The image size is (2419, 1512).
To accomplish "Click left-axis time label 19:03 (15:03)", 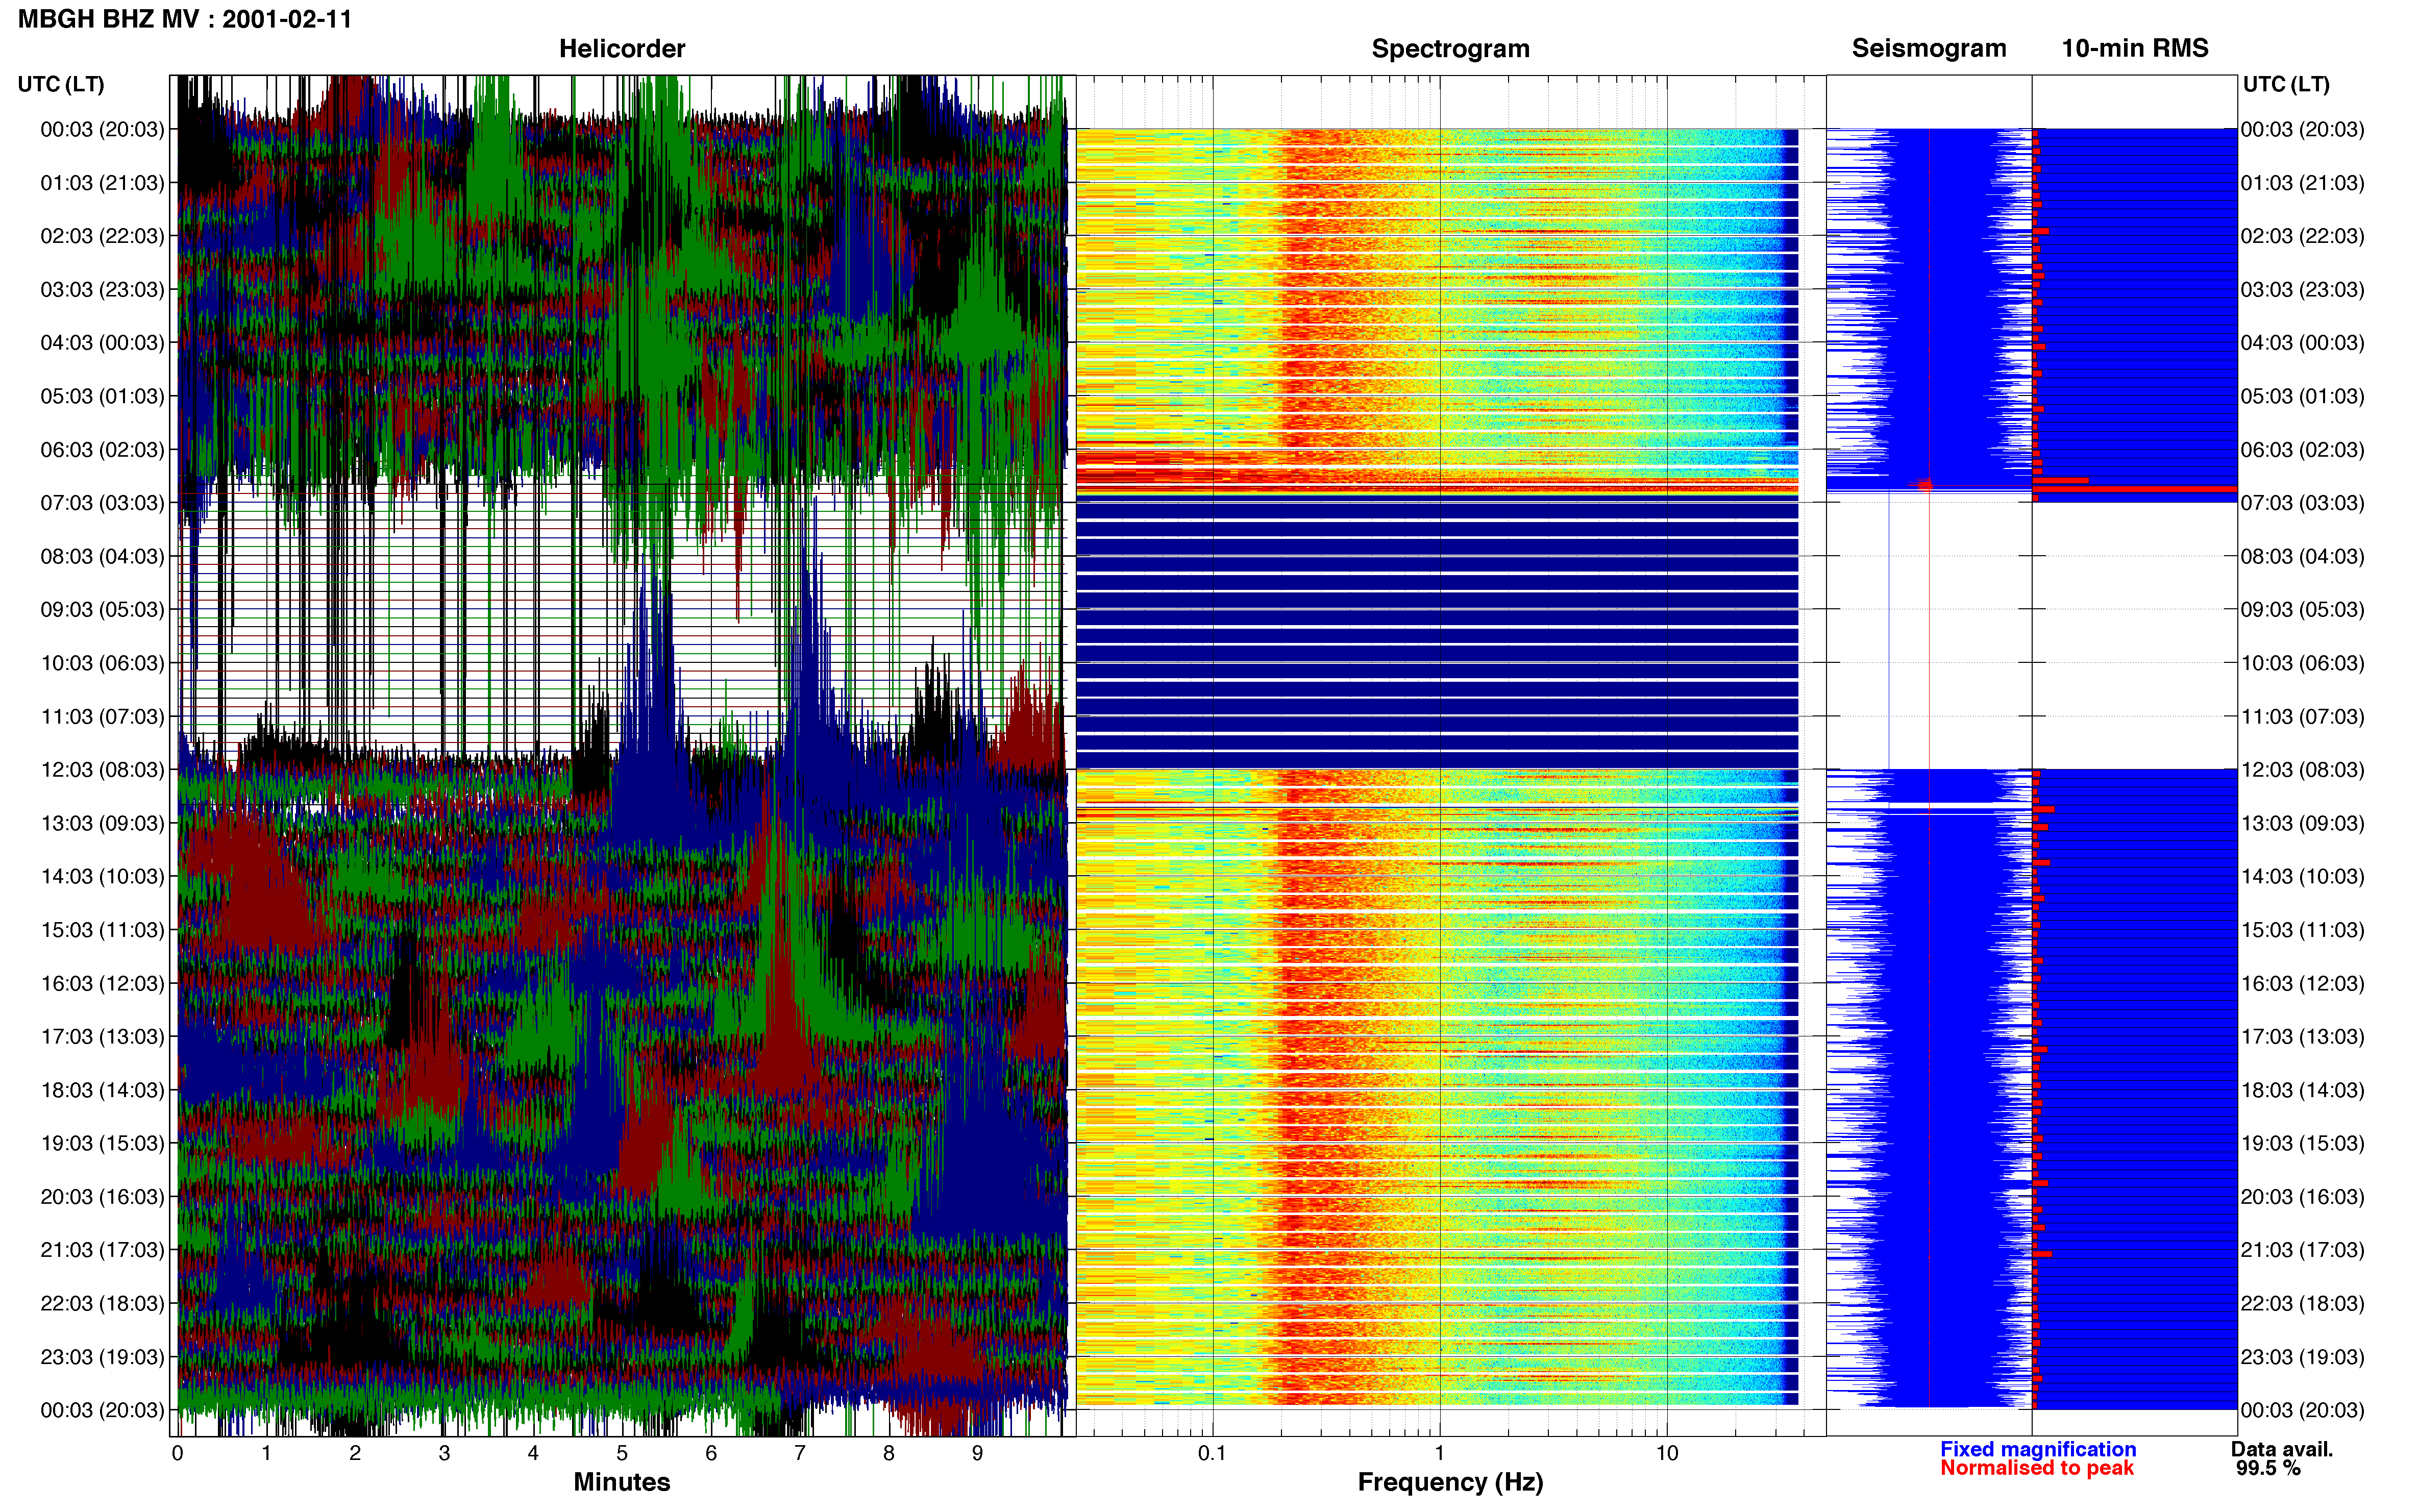I will [x=102, y=1143].
